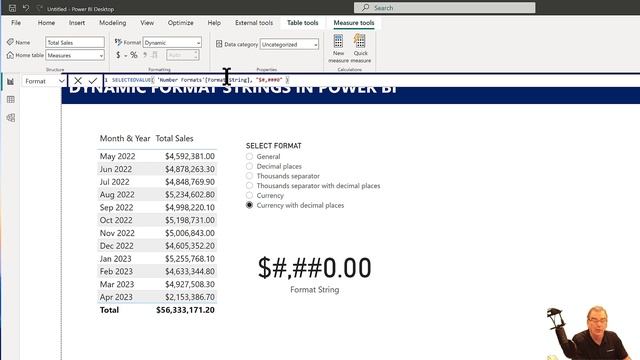The height and width of the screenshot is (360, 640).
Task: Select the Currency option
Action: 249,196
